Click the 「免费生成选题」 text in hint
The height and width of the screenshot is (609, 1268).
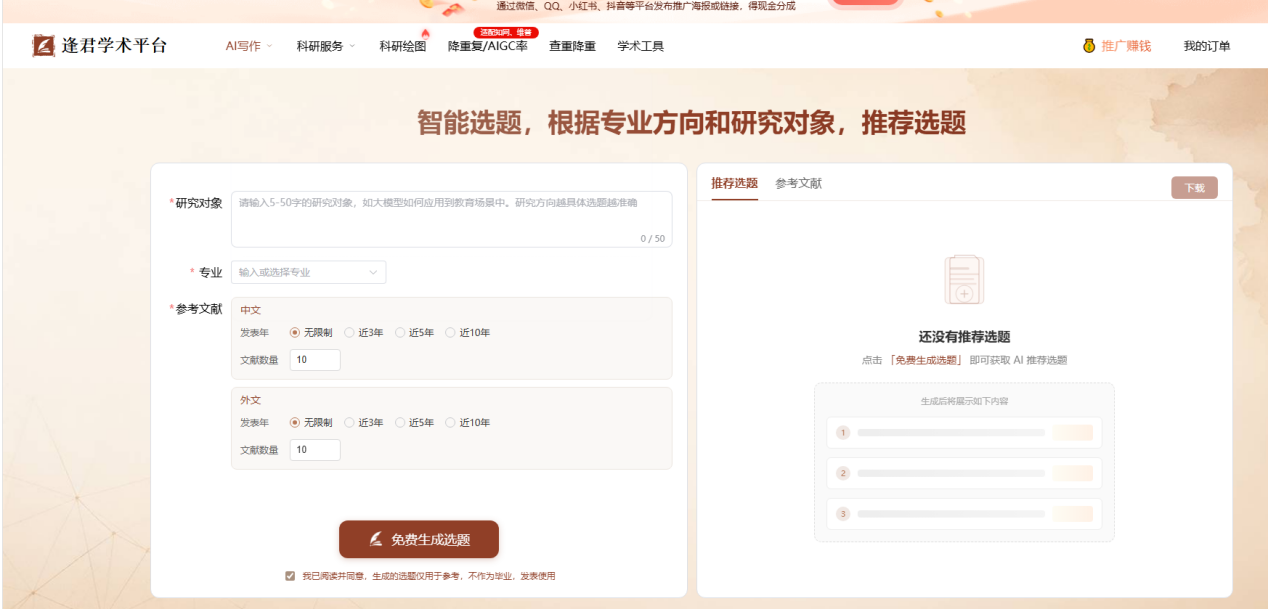coord(926,360)
